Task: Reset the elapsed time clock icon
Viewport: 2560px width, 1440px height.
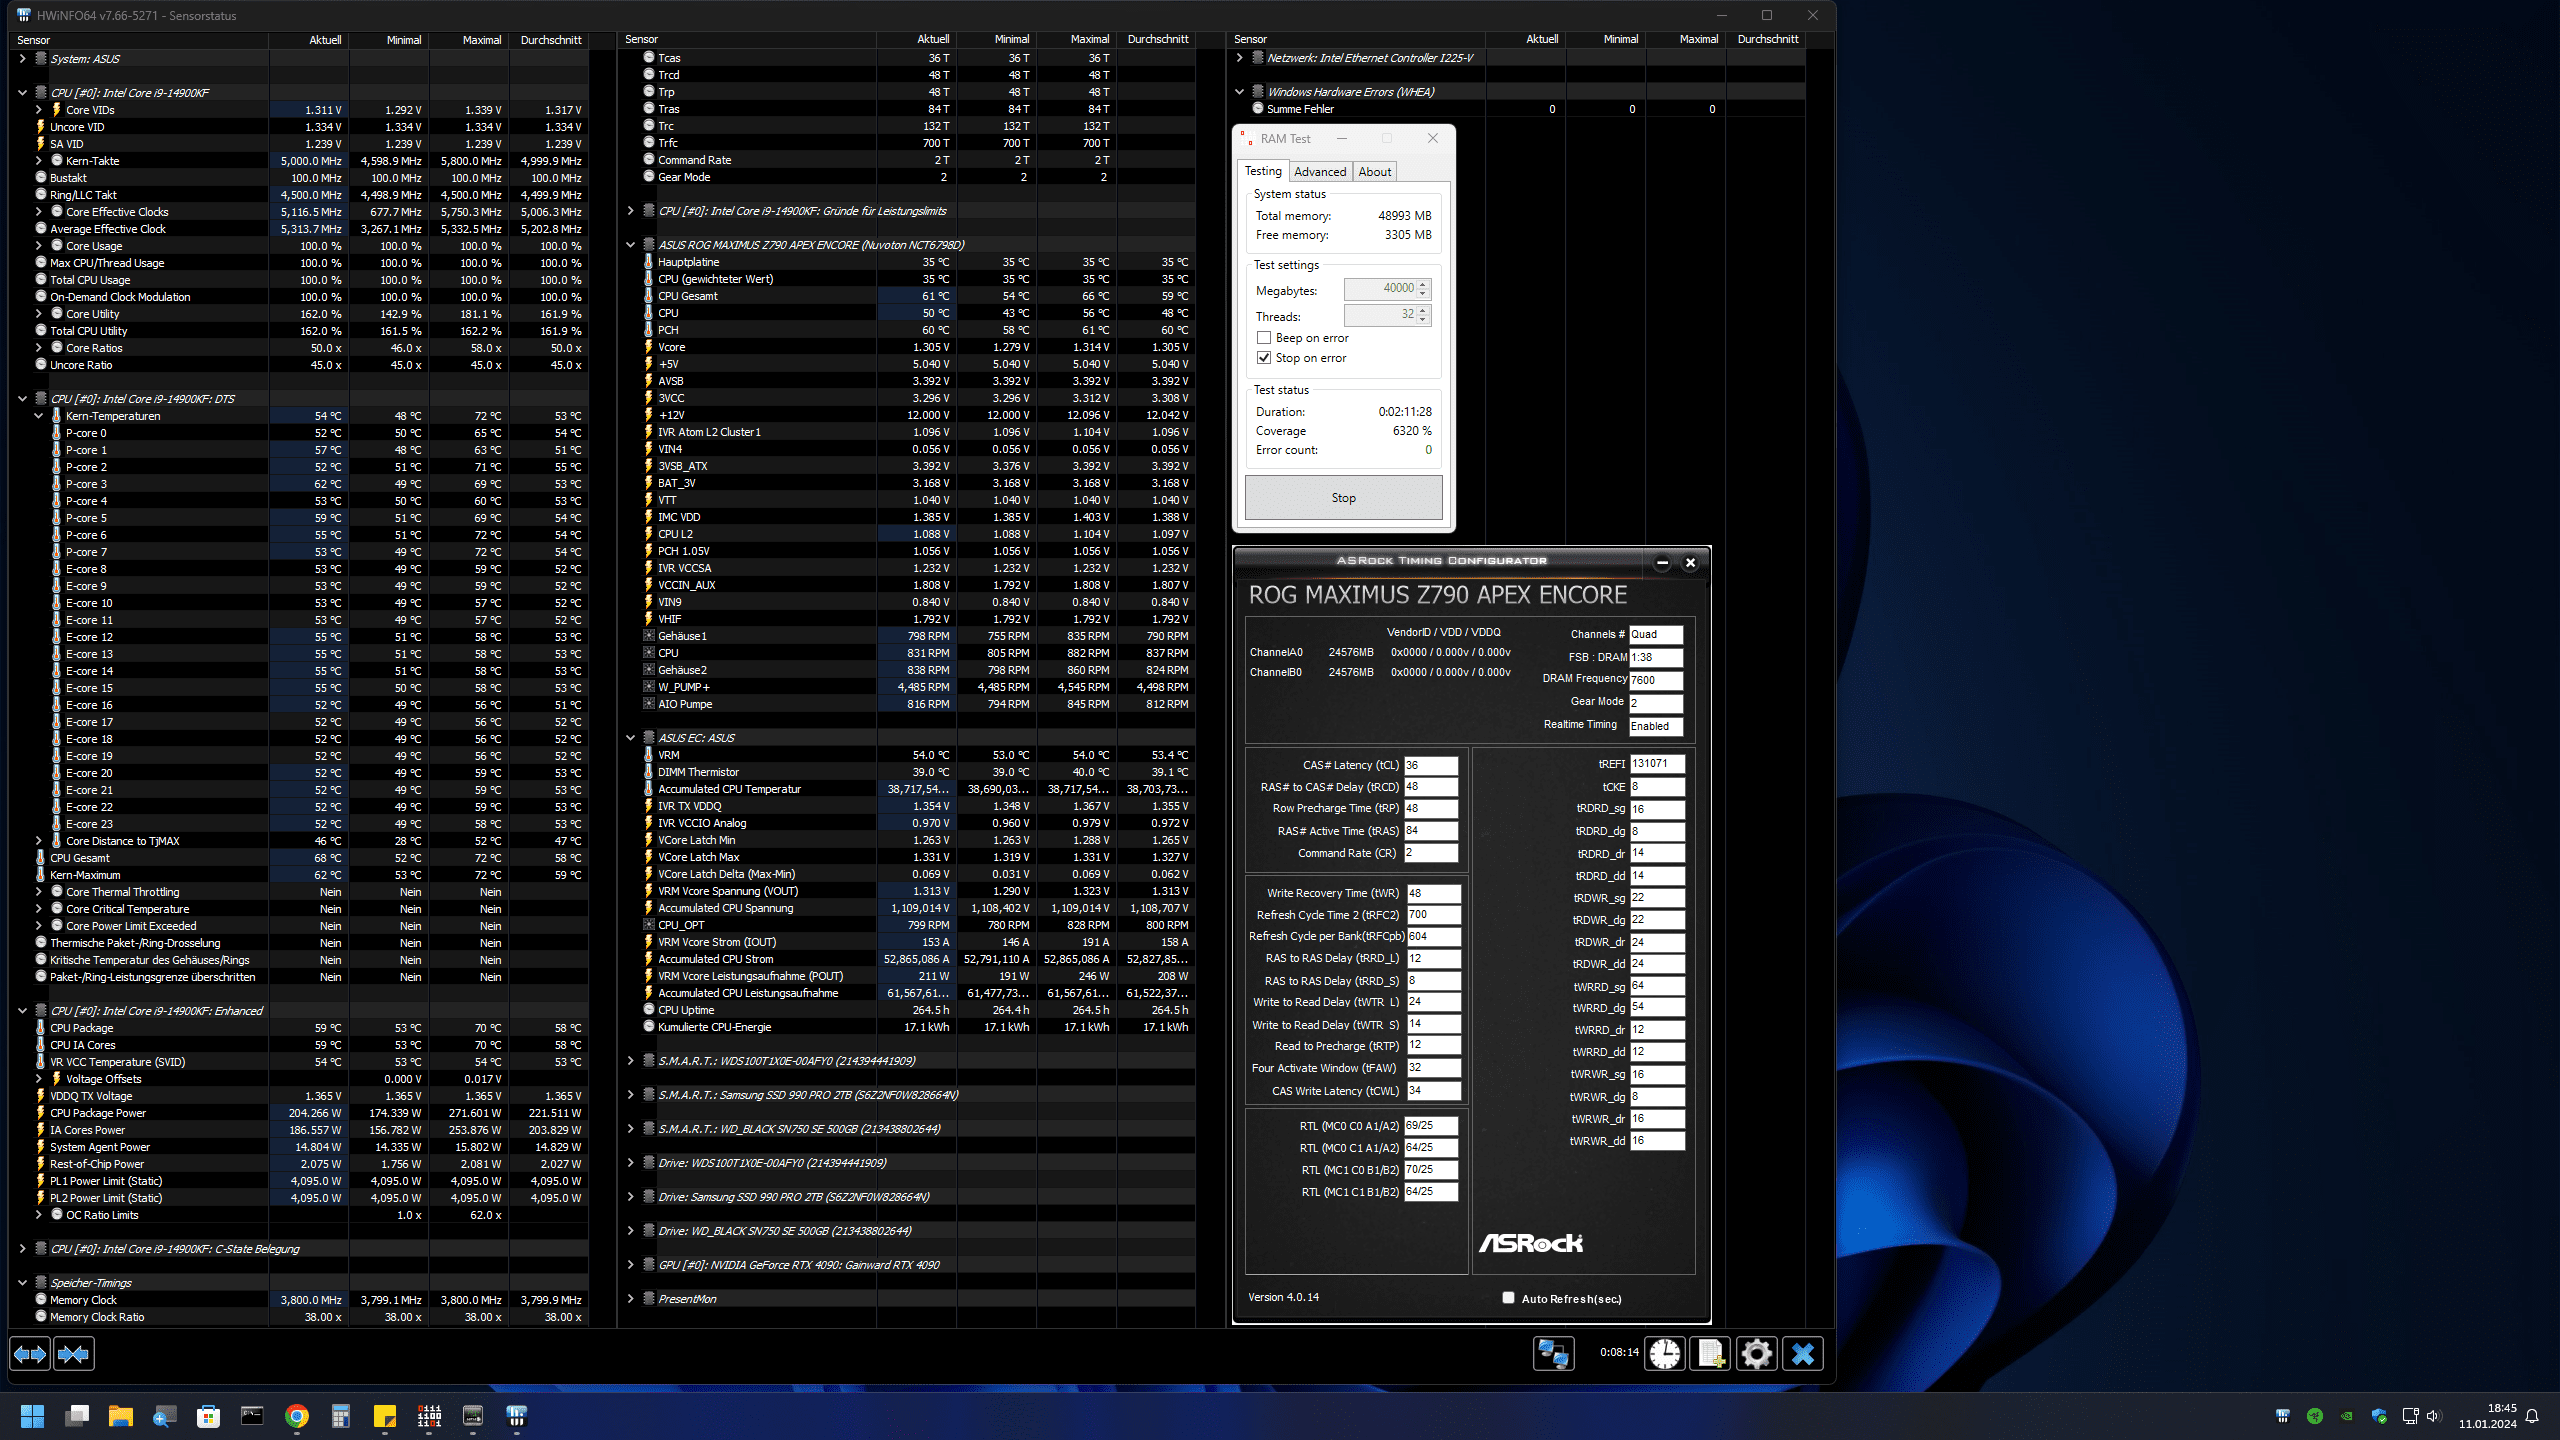Action: (1665, 1354)
